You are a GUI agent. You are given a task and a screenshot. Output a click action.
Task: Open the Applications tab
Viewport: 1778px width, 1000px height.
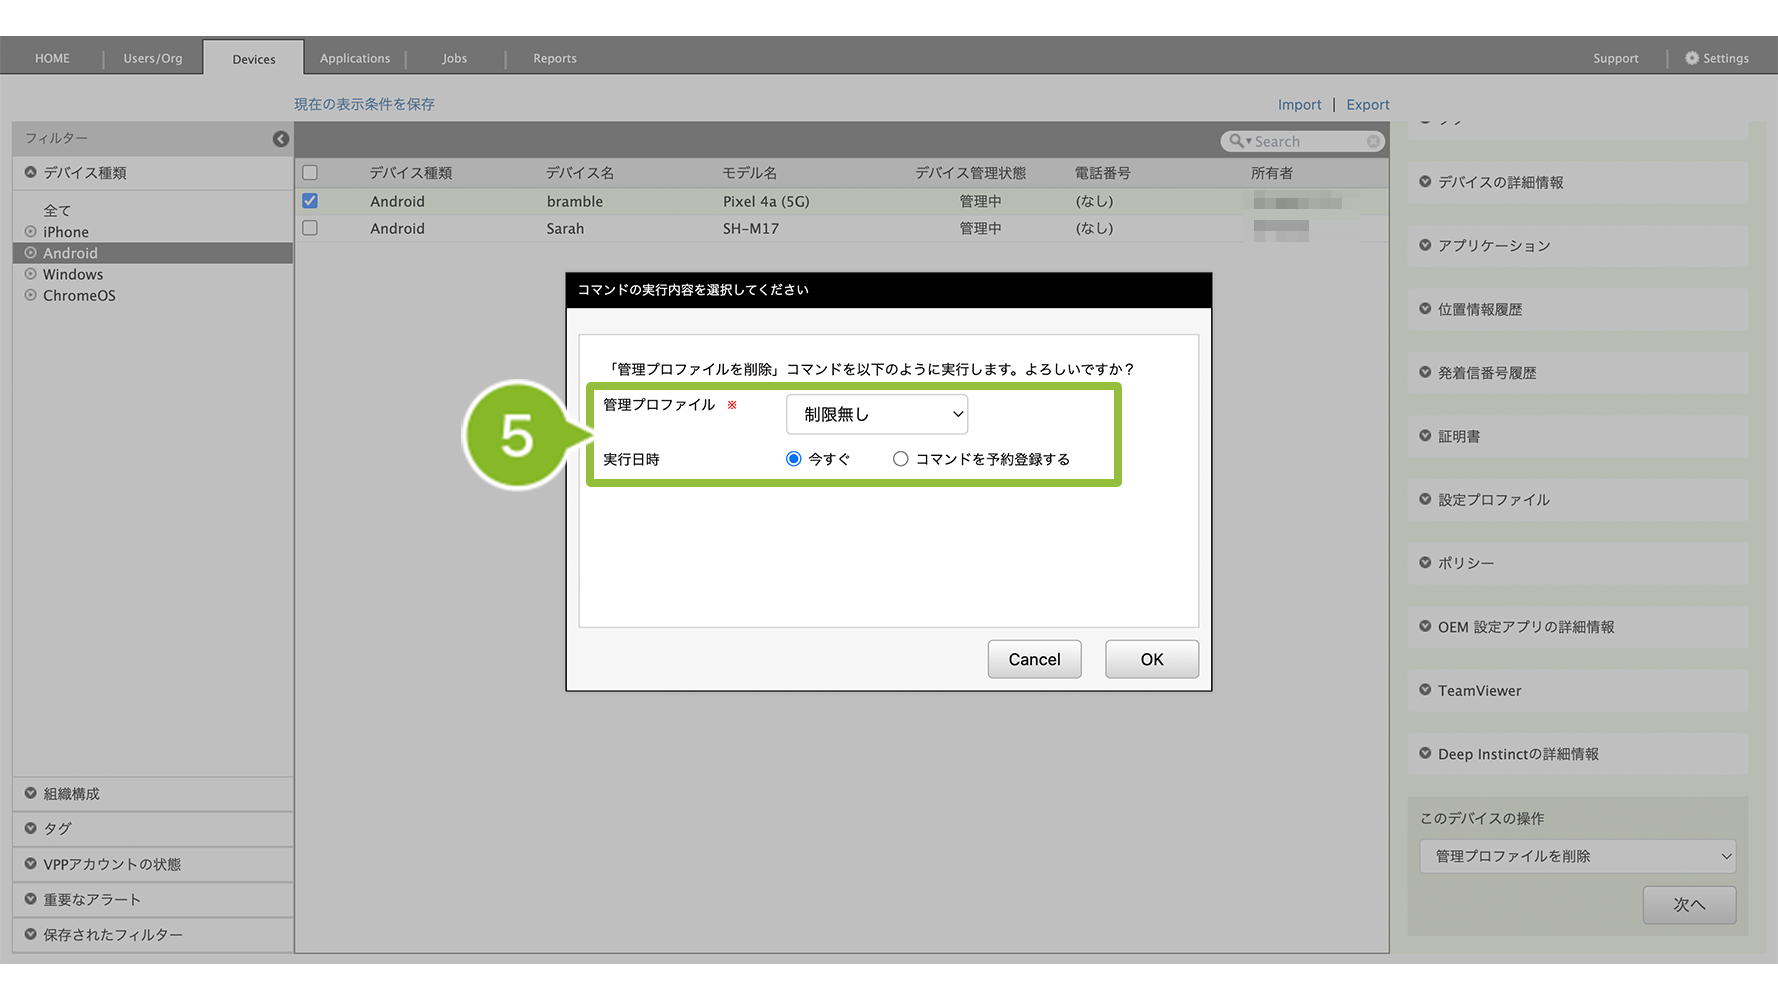[x=355, y=58]
